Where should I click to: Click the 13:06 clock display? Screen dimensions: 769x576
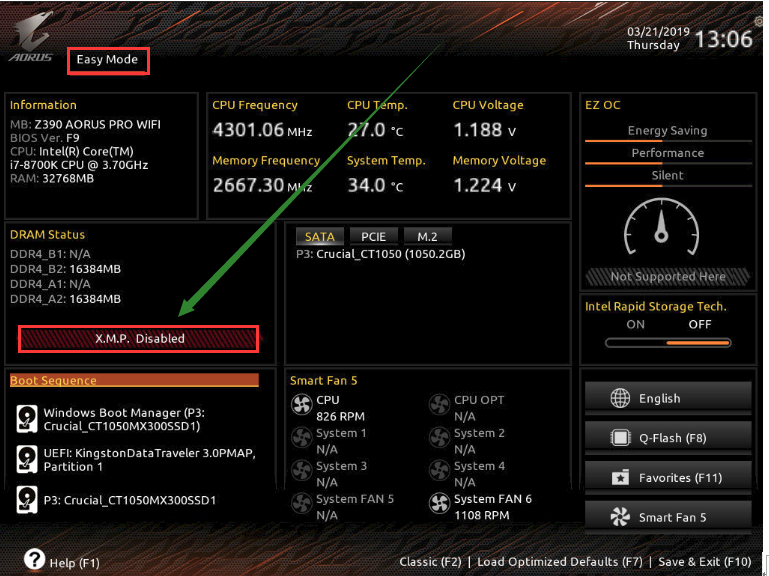pos(723,39)
